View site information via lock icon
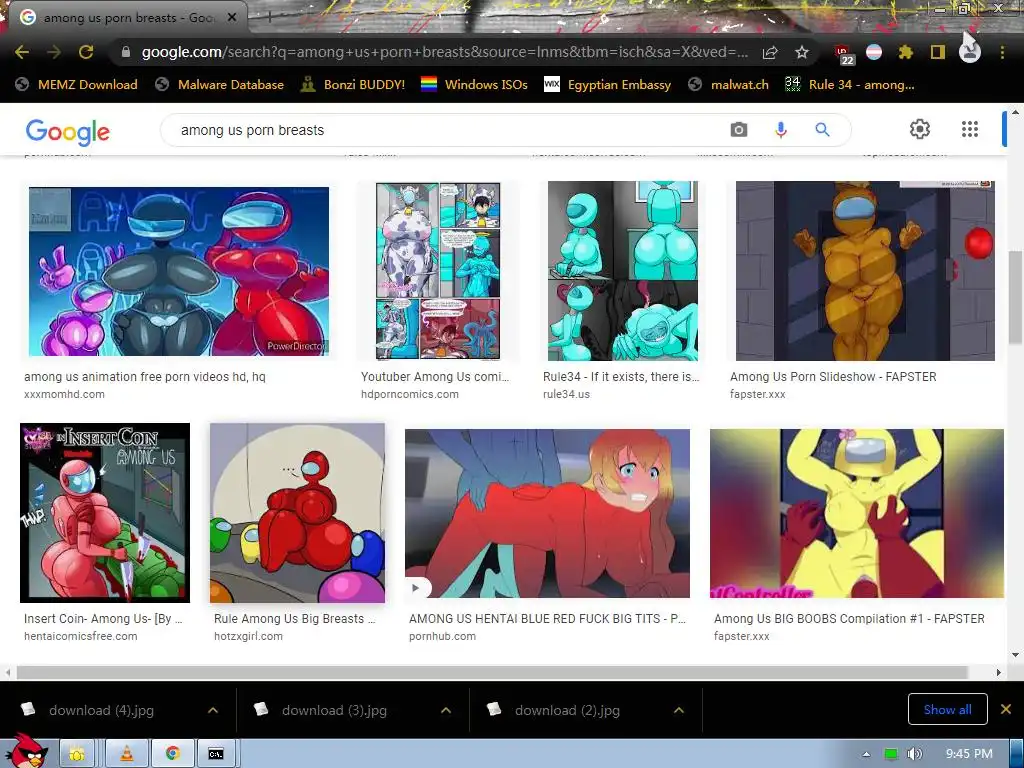Image resolution: width=1024 pixels, height=768 pixels. click(126, 52)
